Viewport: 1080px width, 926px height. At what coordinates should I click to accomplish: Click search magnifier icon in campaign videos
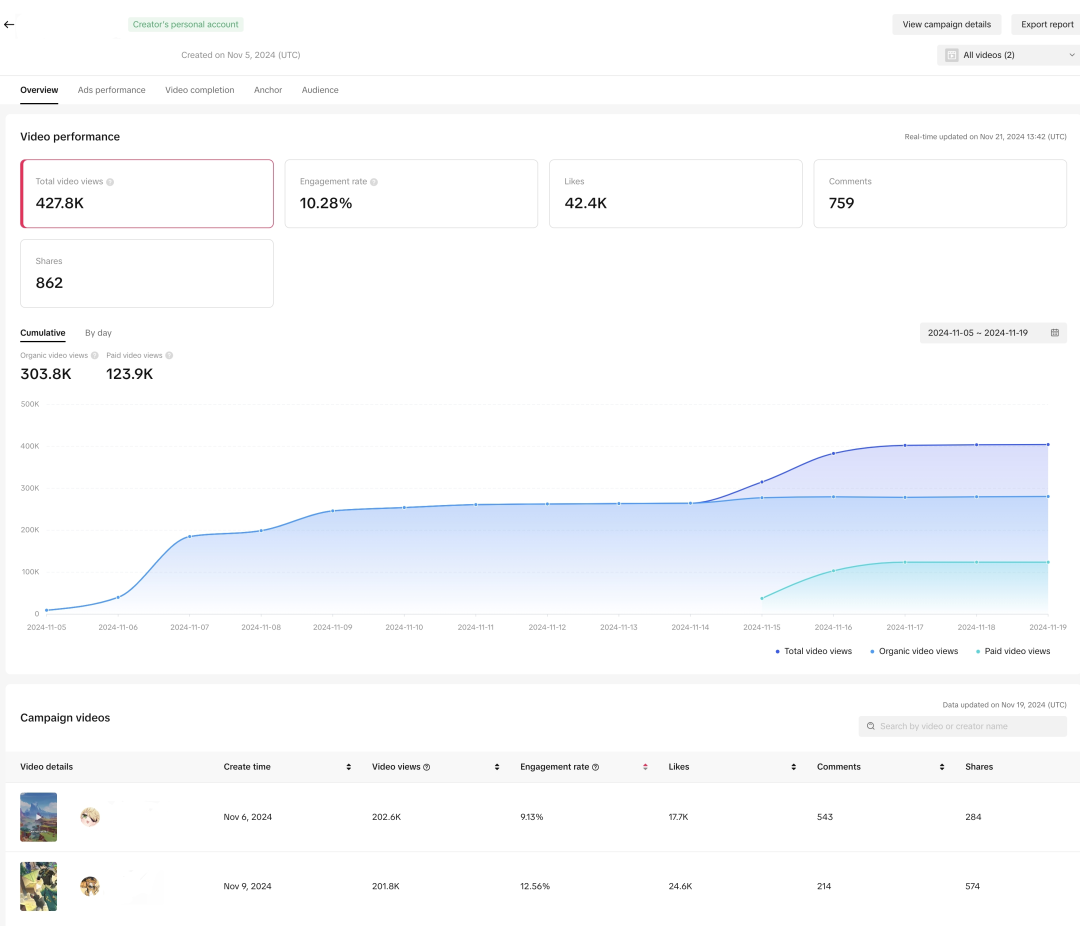(x=871, y=726)
